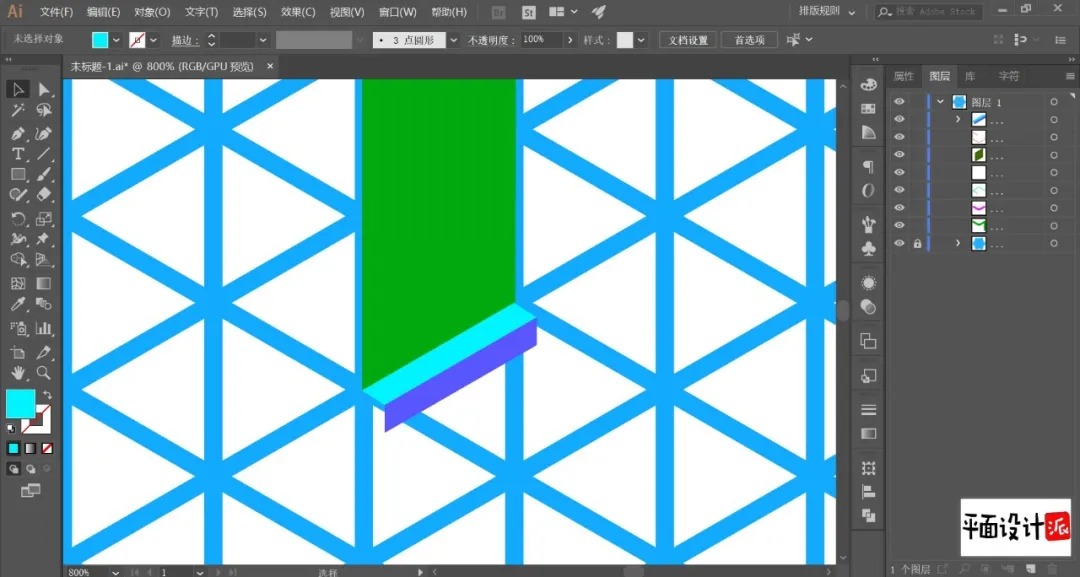The width and height of the screenshot is (1080, 577).
Task: Select the Eraser tool
Action: point(44,196)
